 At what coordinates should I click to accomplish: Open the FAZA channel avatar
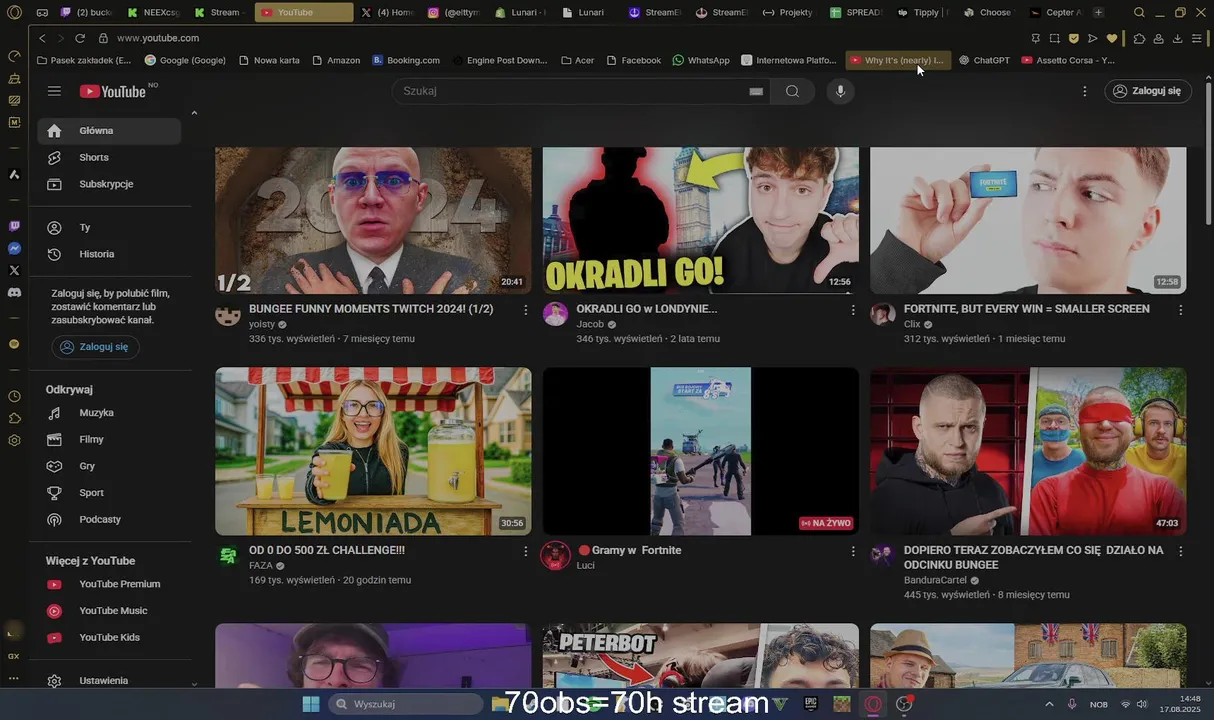(x=228, y=556)
